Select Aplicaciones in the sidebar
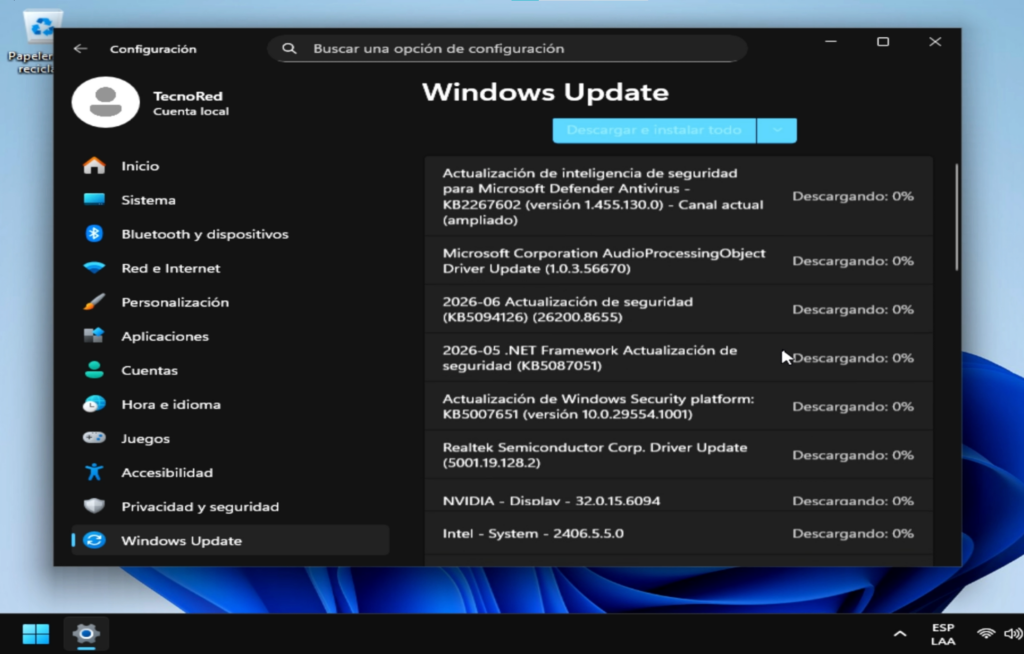This screenshot has width=1024, height=654. (230, 336)
